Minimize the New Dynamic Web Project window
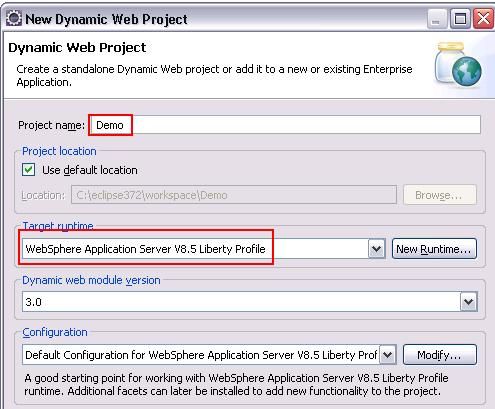495x409 pixels. click(x=436, y=19)
